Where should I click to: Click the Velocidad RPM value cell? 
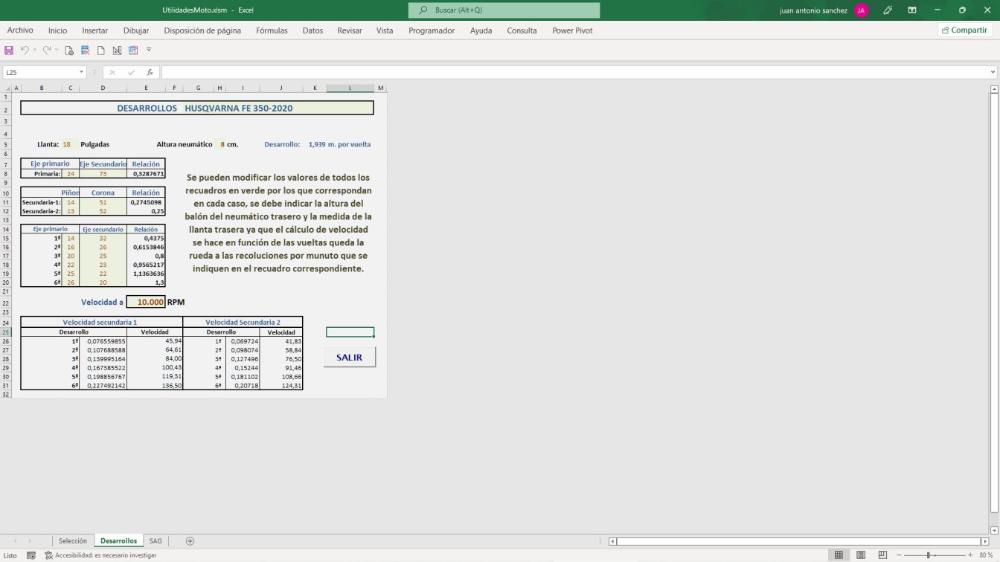[146, 301]
